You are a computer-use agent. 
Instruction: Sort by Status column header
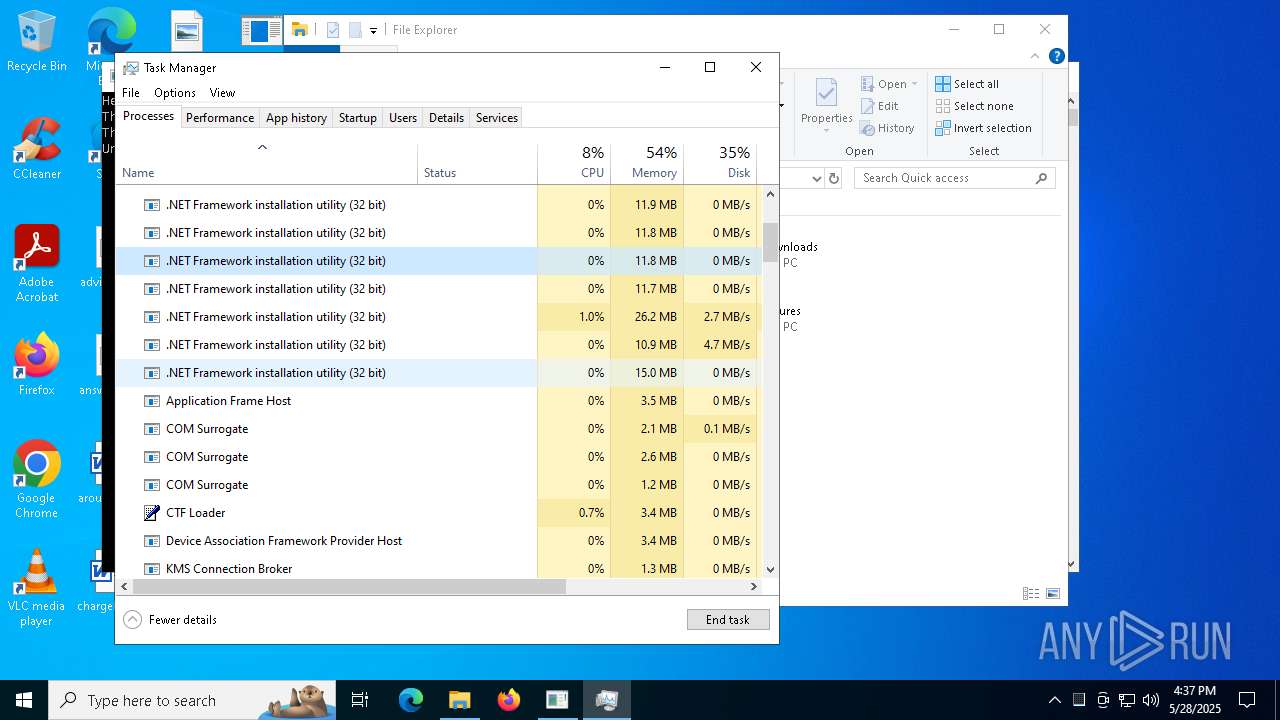click(x=477, y=164)
